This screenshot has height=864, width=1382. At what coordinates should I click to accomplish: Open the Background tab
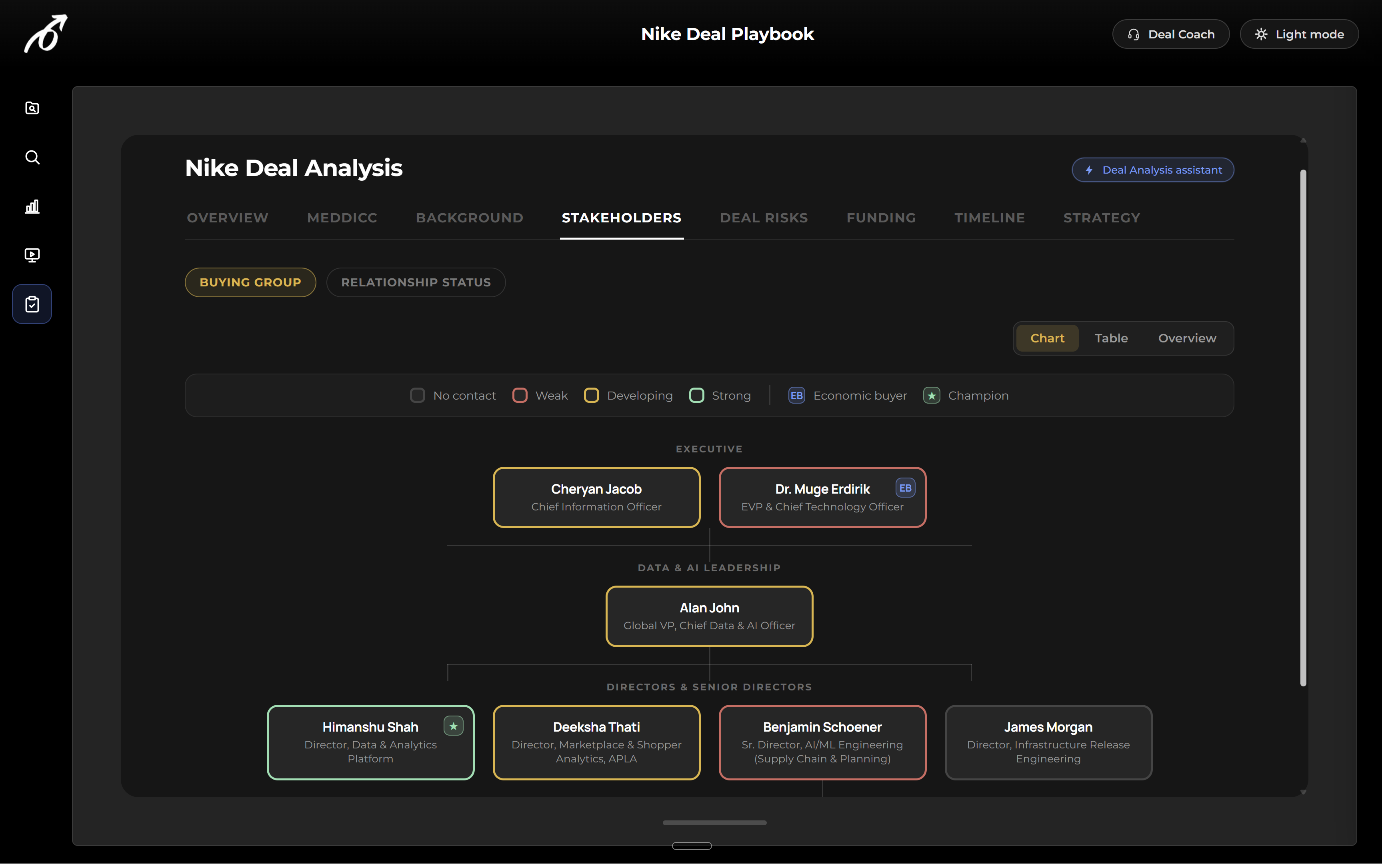[470, 217]
